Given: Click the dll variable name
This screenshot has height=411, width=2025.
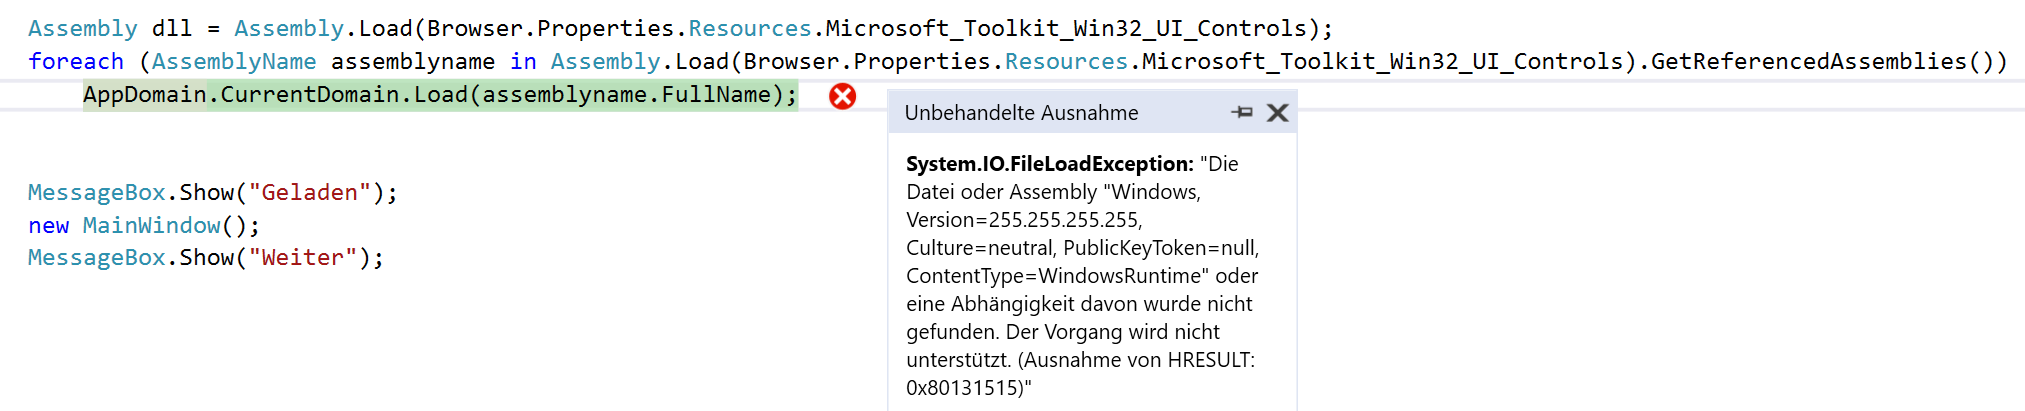Looking at the screenshot, I should 171,29.
